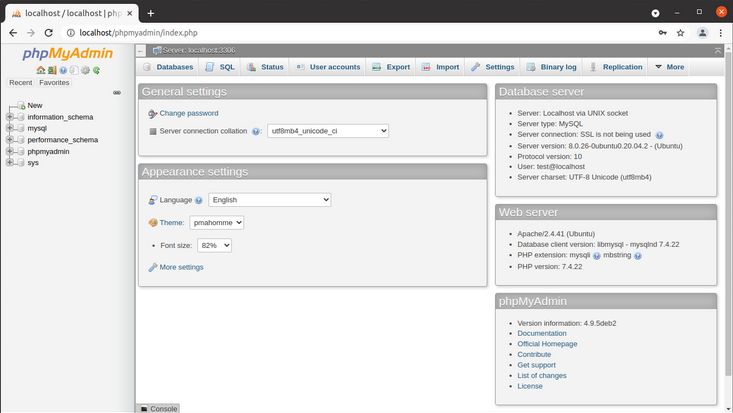Expand the information_schema database tree node

click(9, 116)
